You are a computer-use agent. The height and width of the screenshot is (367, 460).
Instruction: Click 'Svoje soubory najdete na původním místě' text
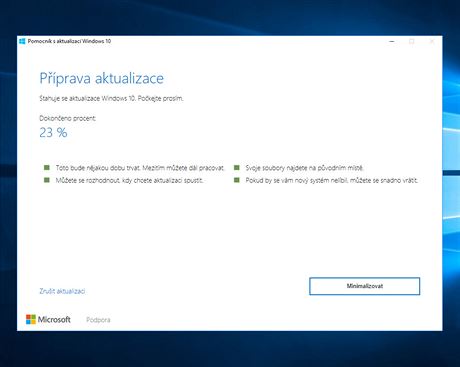(304, 168)
